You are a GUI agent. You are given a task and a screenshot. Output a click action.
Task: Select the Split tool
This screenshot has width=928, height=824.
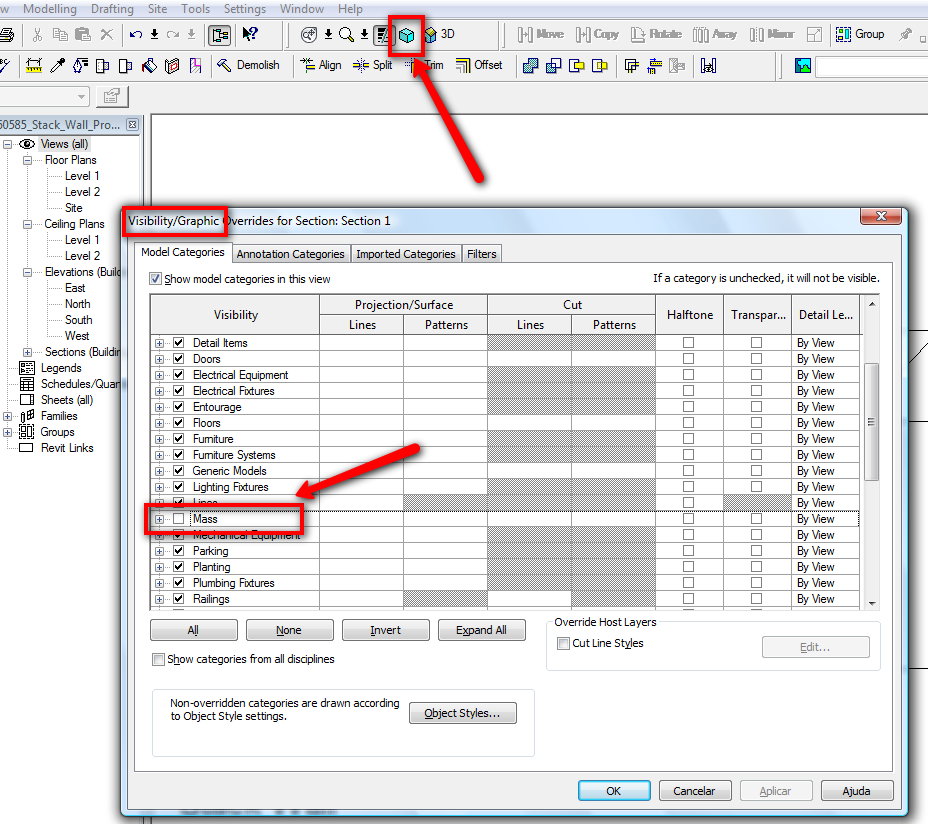pos(372,66)
